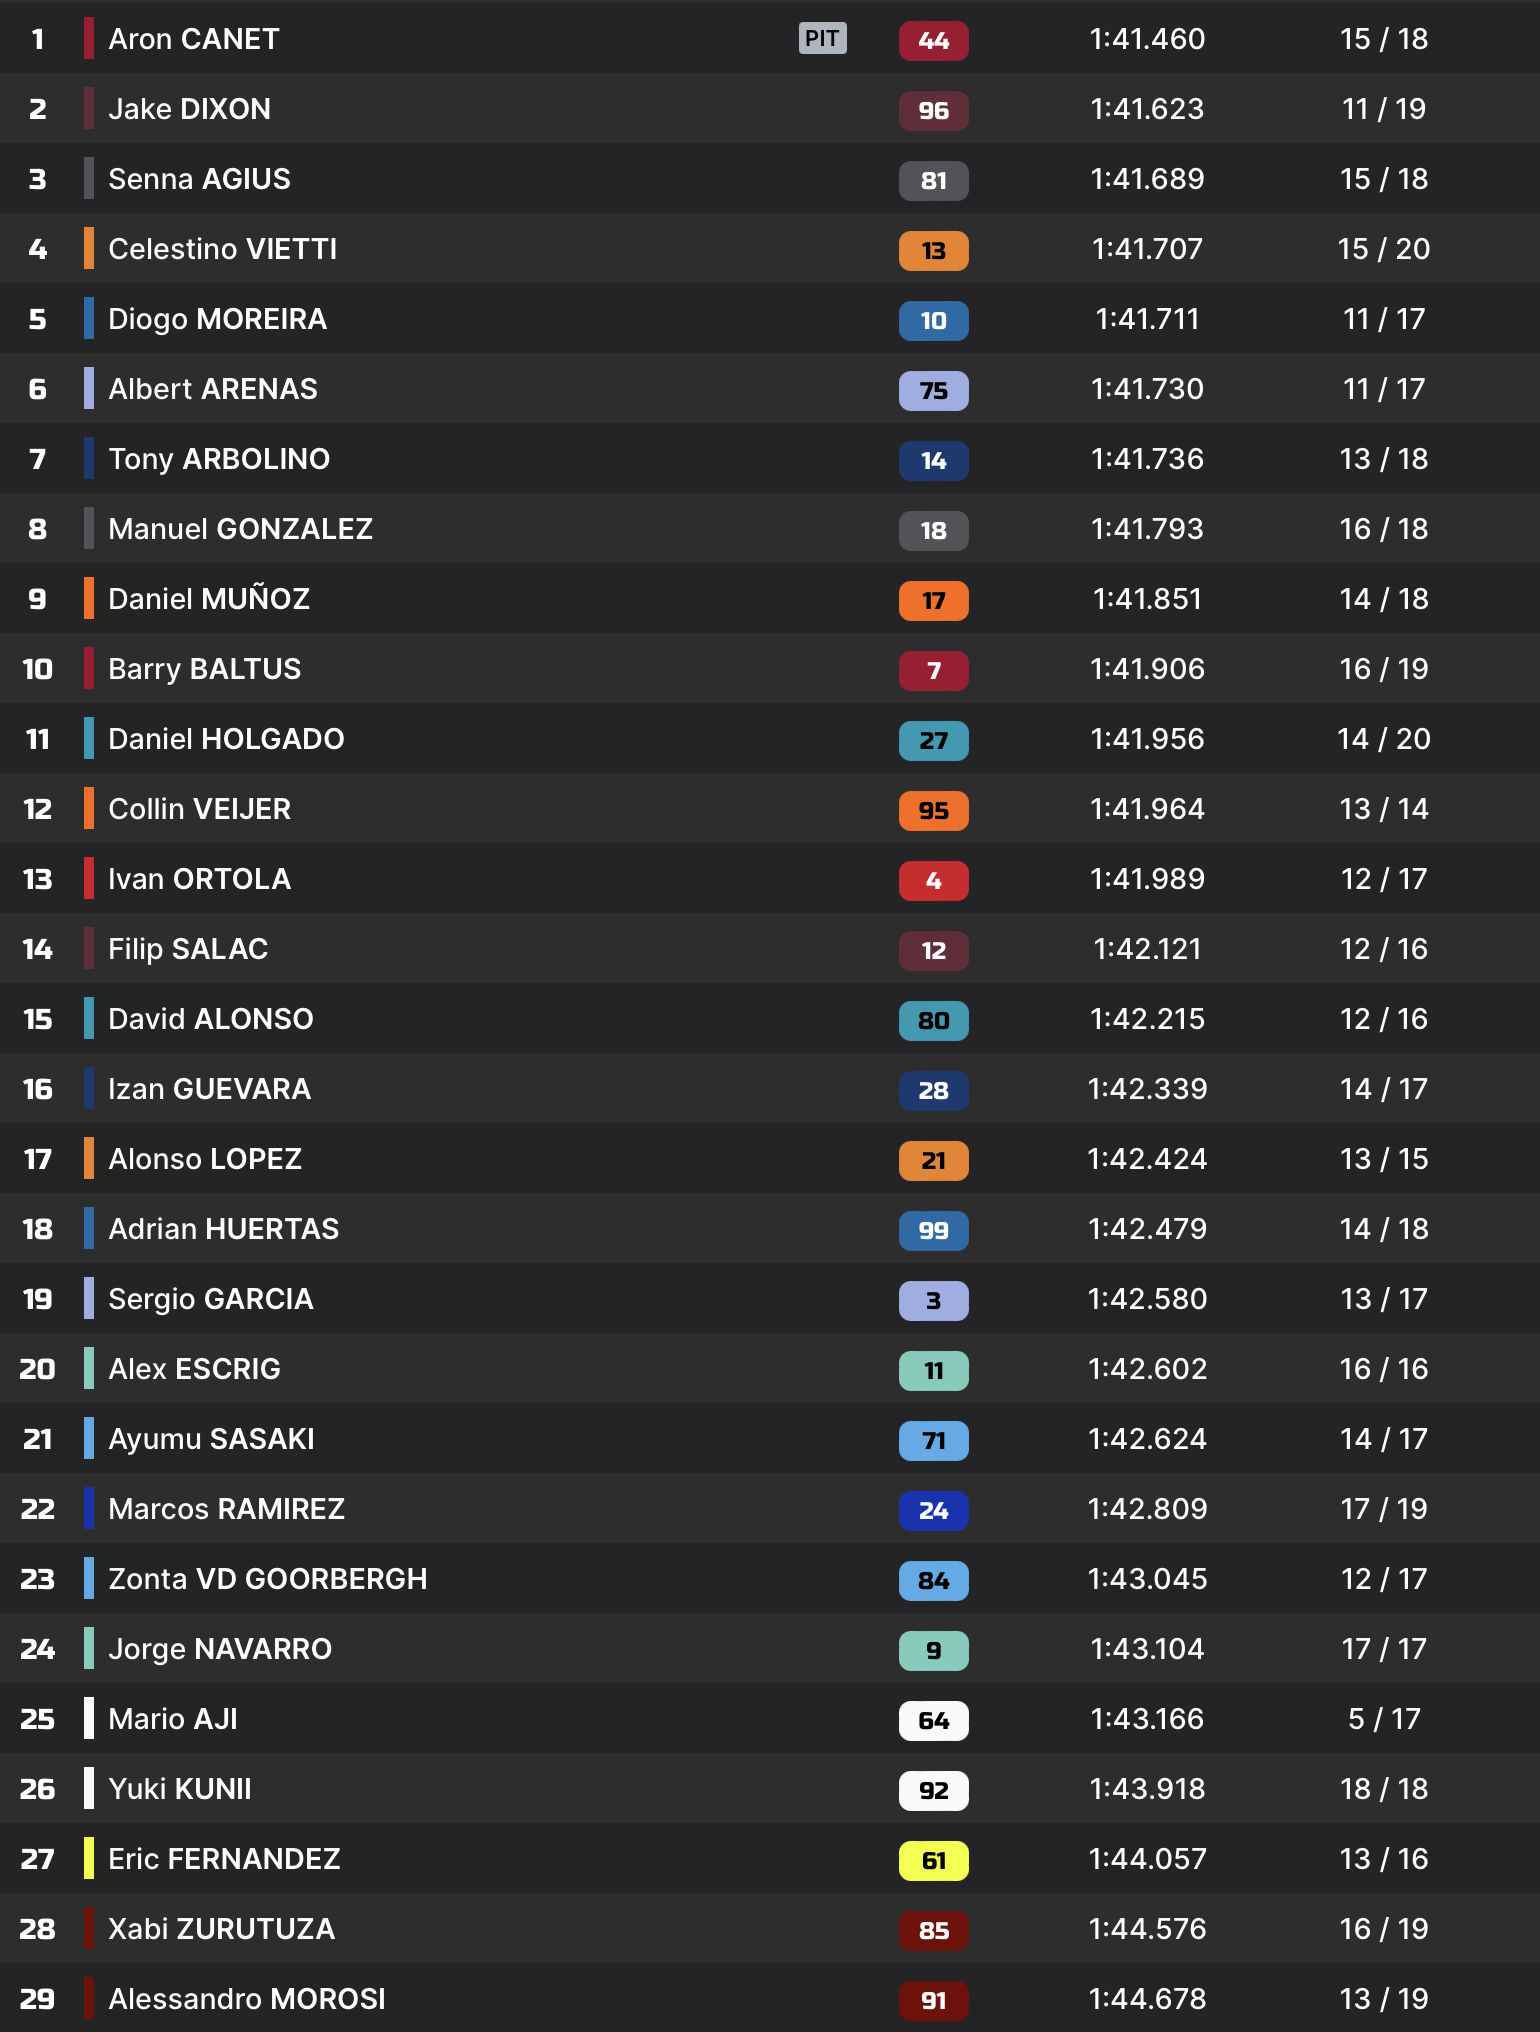Click the orange team color bar beside Daniel Muñoz
This screenshot has height=2032, width=1540.
(x=89, y=598)
